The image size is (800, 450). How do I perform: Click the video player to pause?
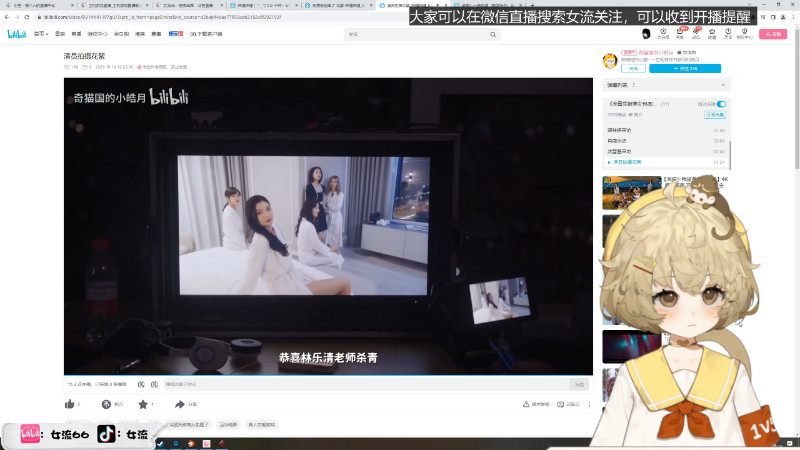[x=328, y=227]
